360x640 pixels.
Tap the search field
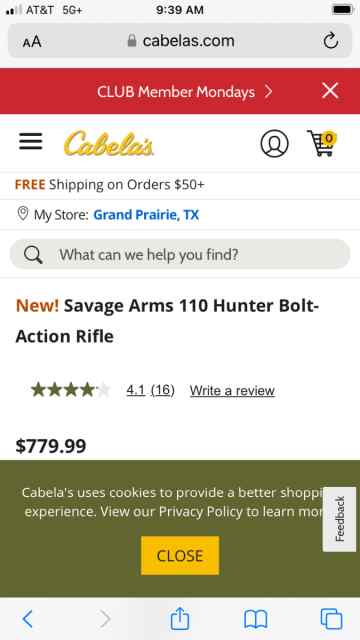[180, 254]
